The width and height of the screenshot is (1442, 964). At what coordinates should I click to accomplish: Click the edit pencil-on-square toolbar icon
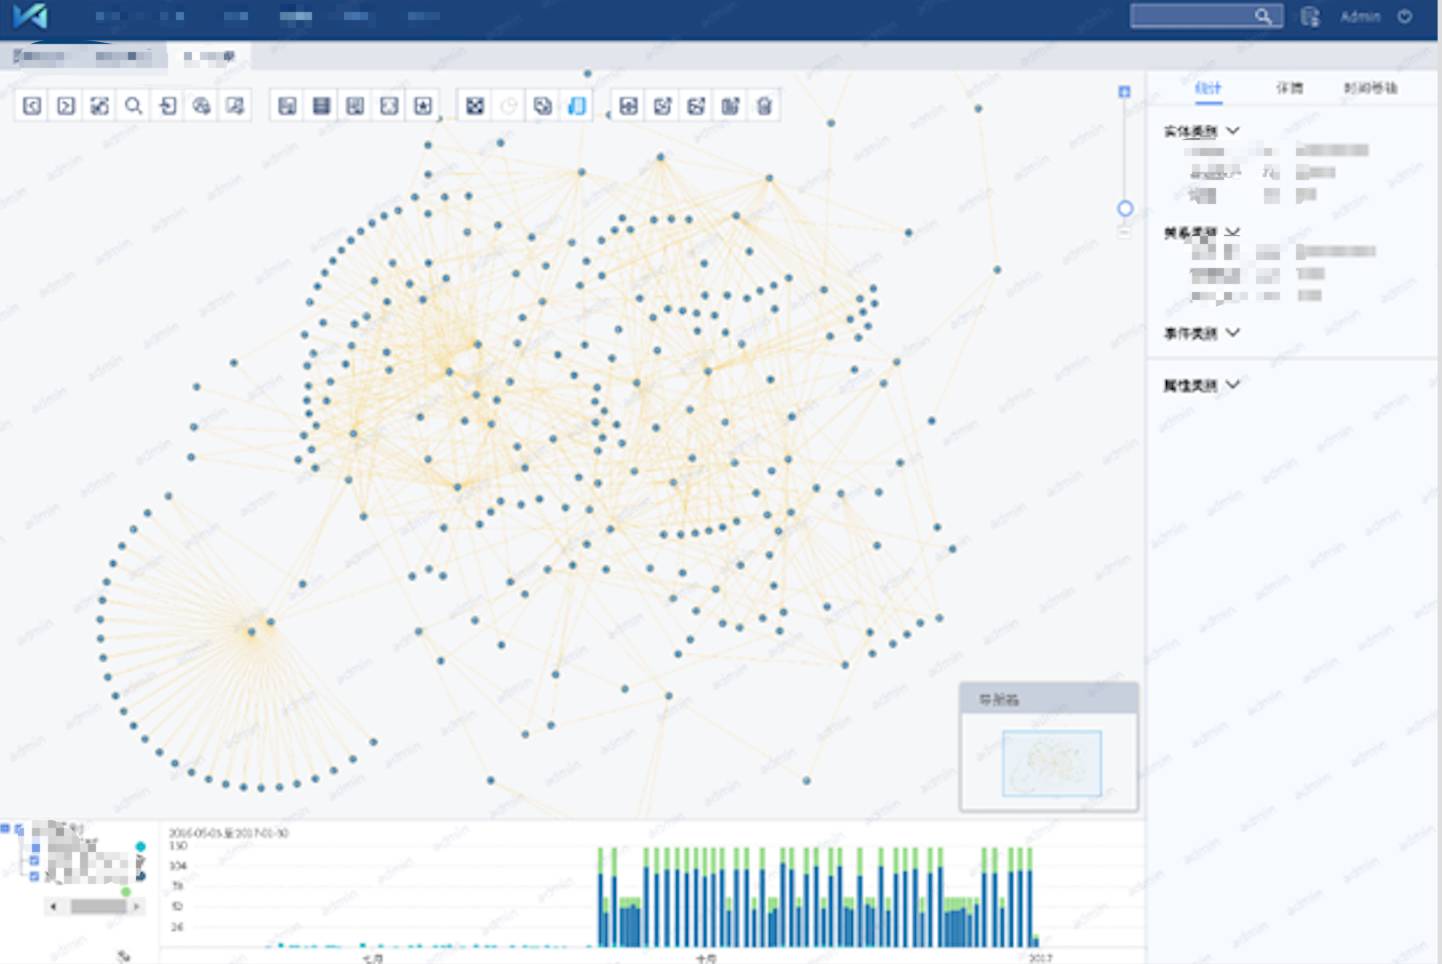(x=662, y=105)
